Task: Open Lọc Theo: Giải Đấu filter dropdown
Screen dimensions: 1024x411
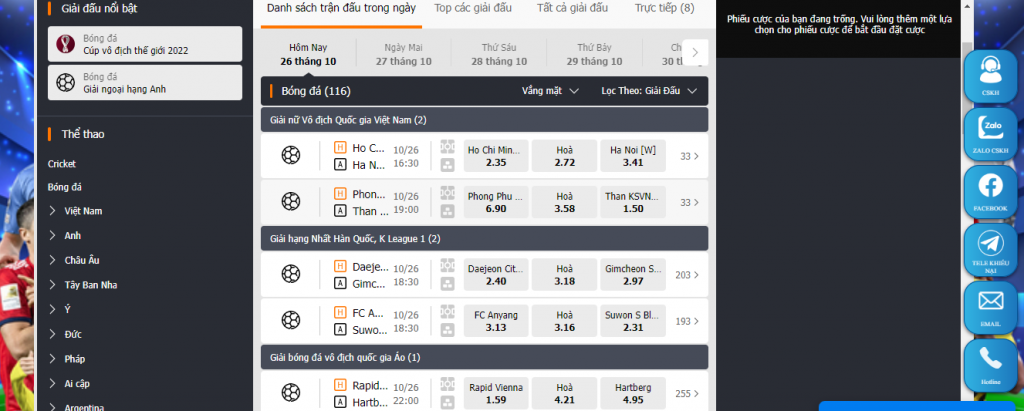Action: click(x=649, y=91)
